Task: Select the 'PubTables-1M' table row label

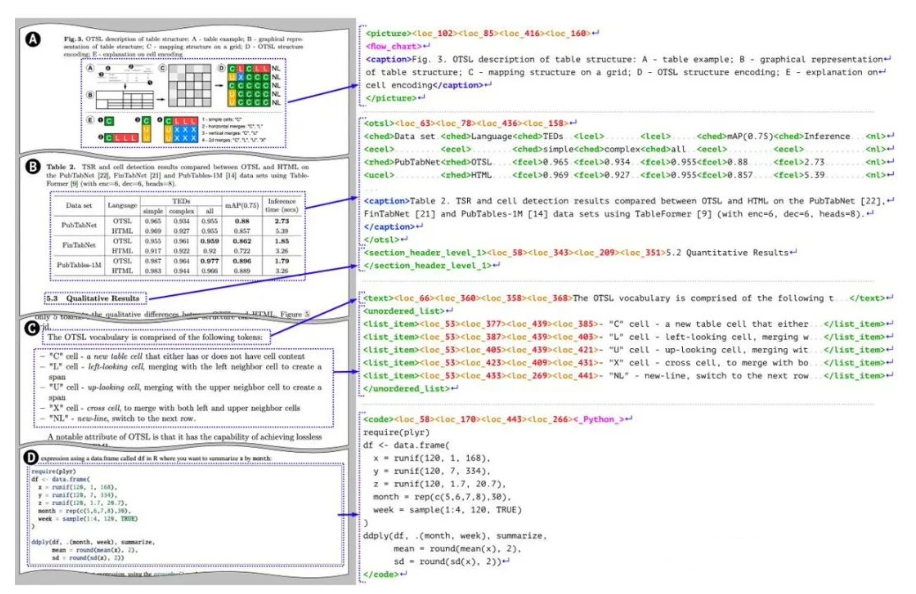Action: (x=79, y=265)
